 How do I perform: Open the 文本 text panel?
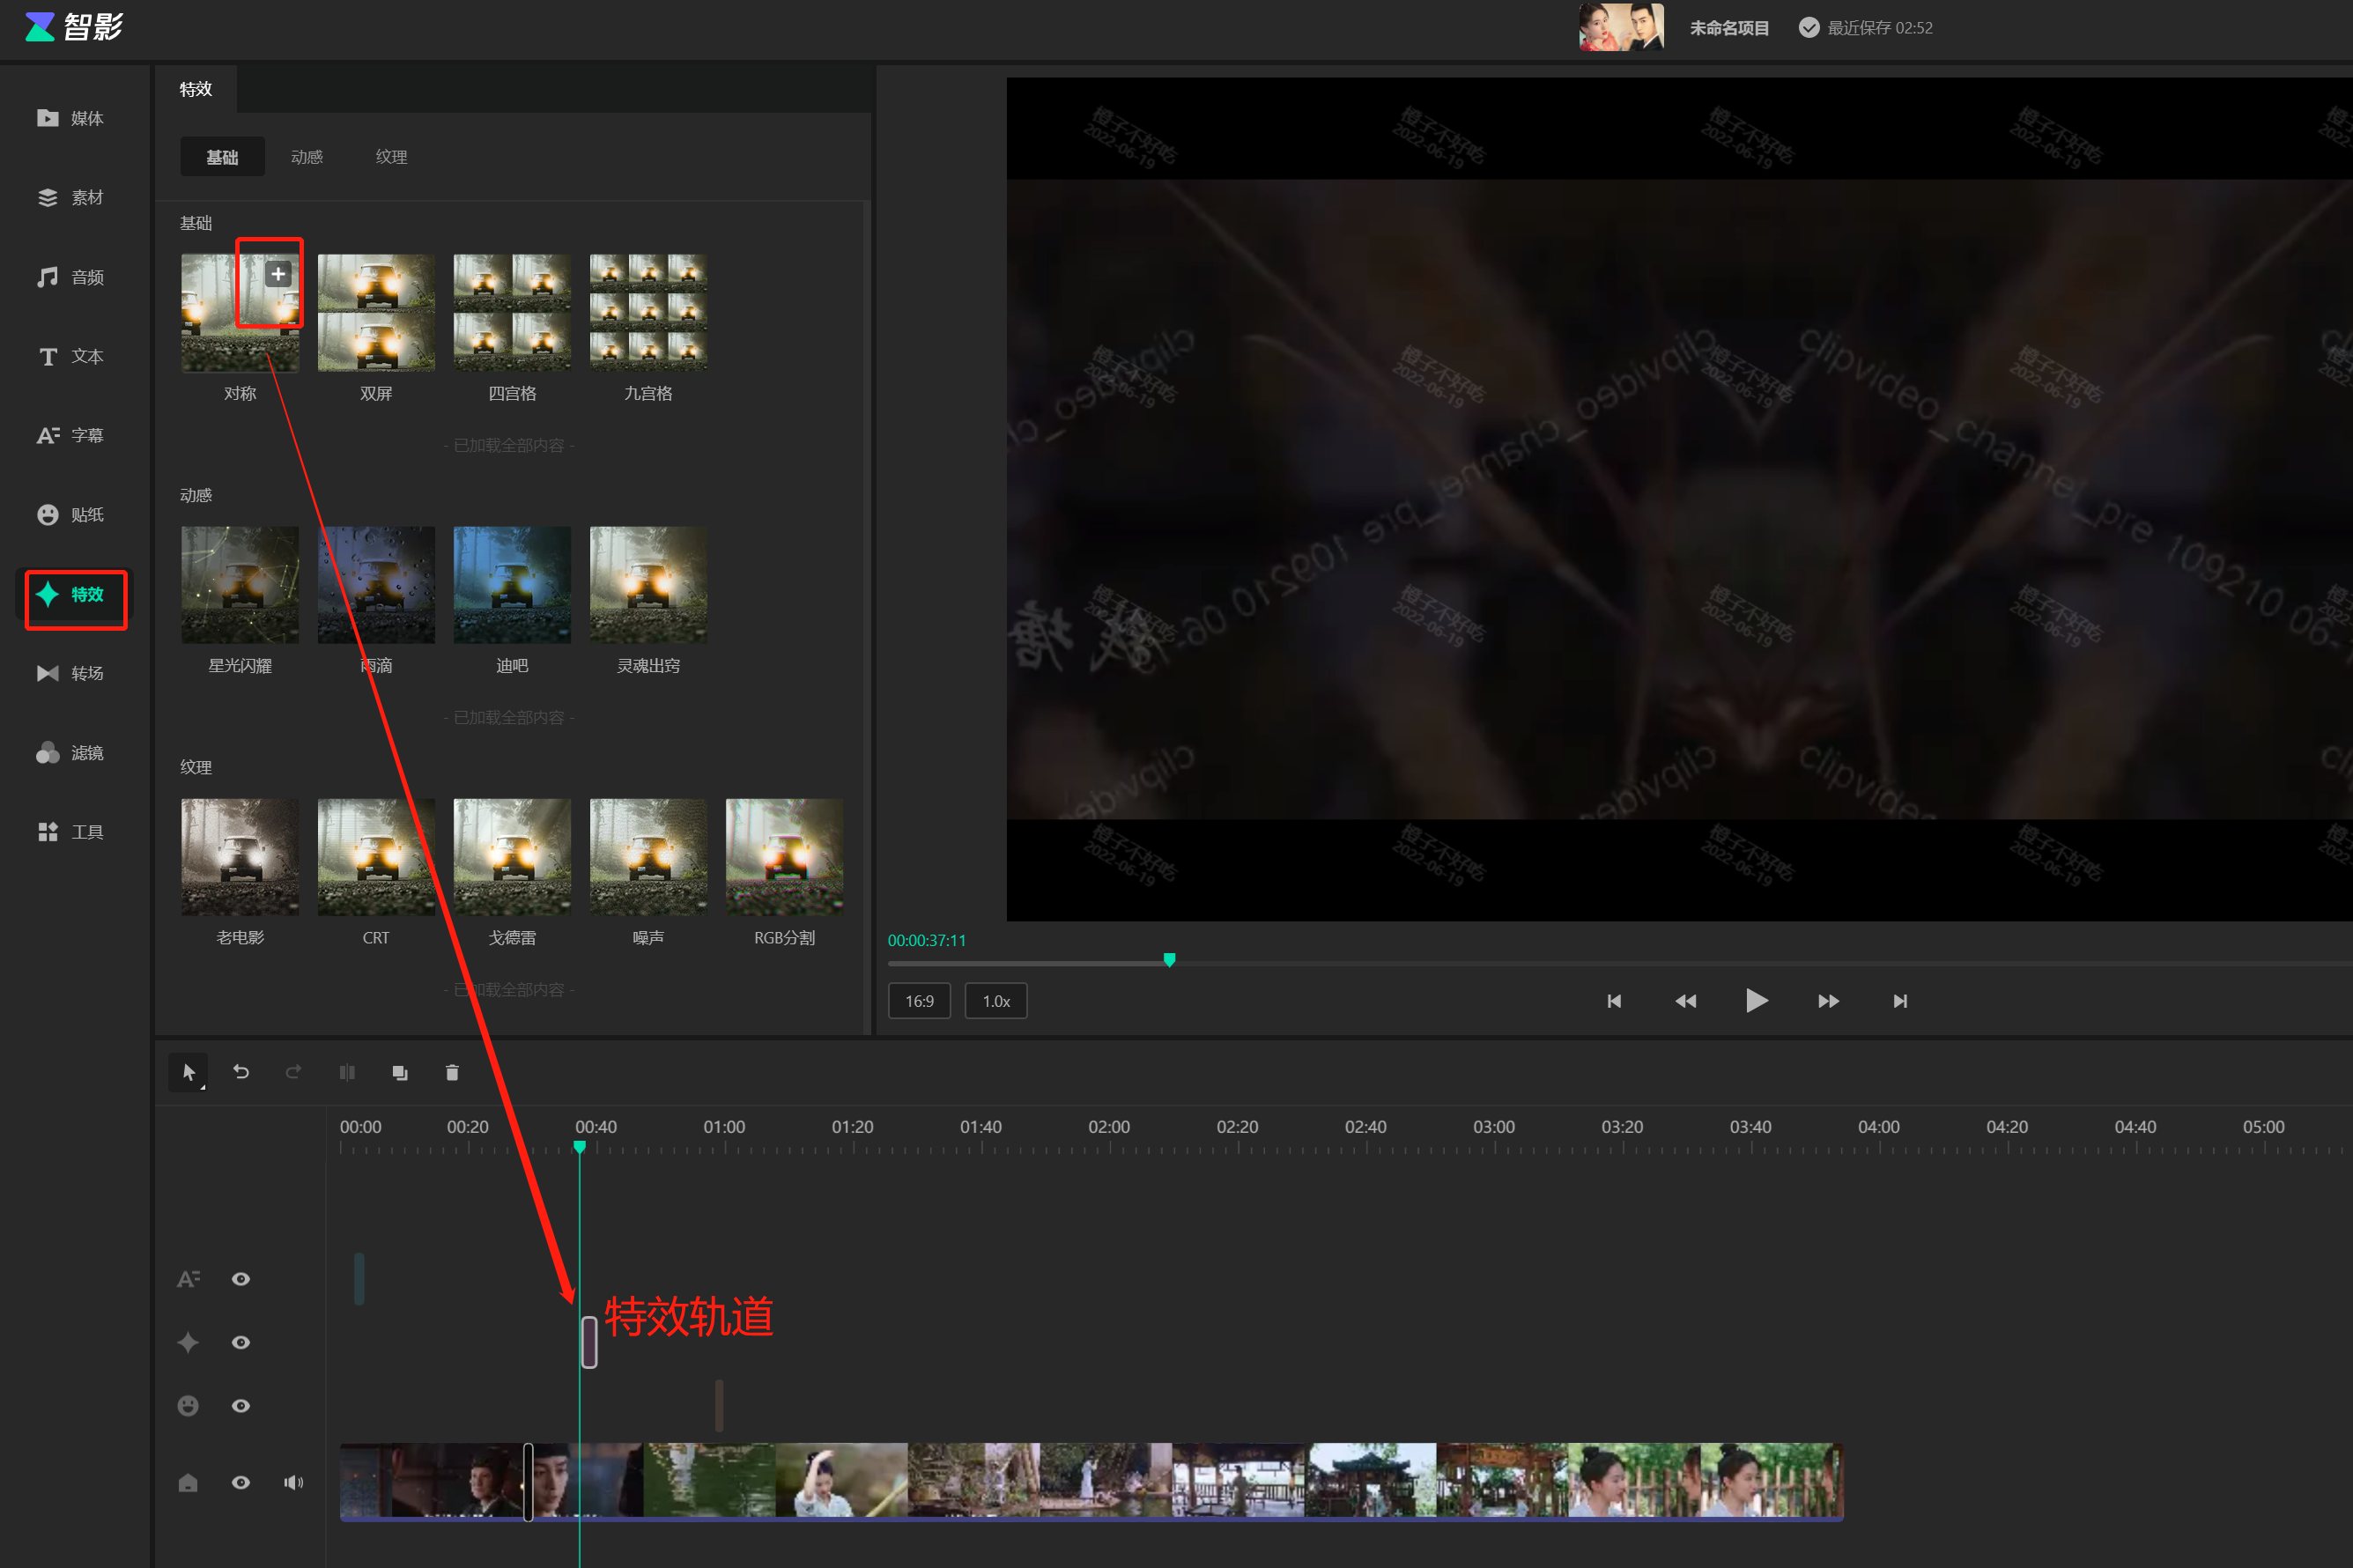[71, 356]
